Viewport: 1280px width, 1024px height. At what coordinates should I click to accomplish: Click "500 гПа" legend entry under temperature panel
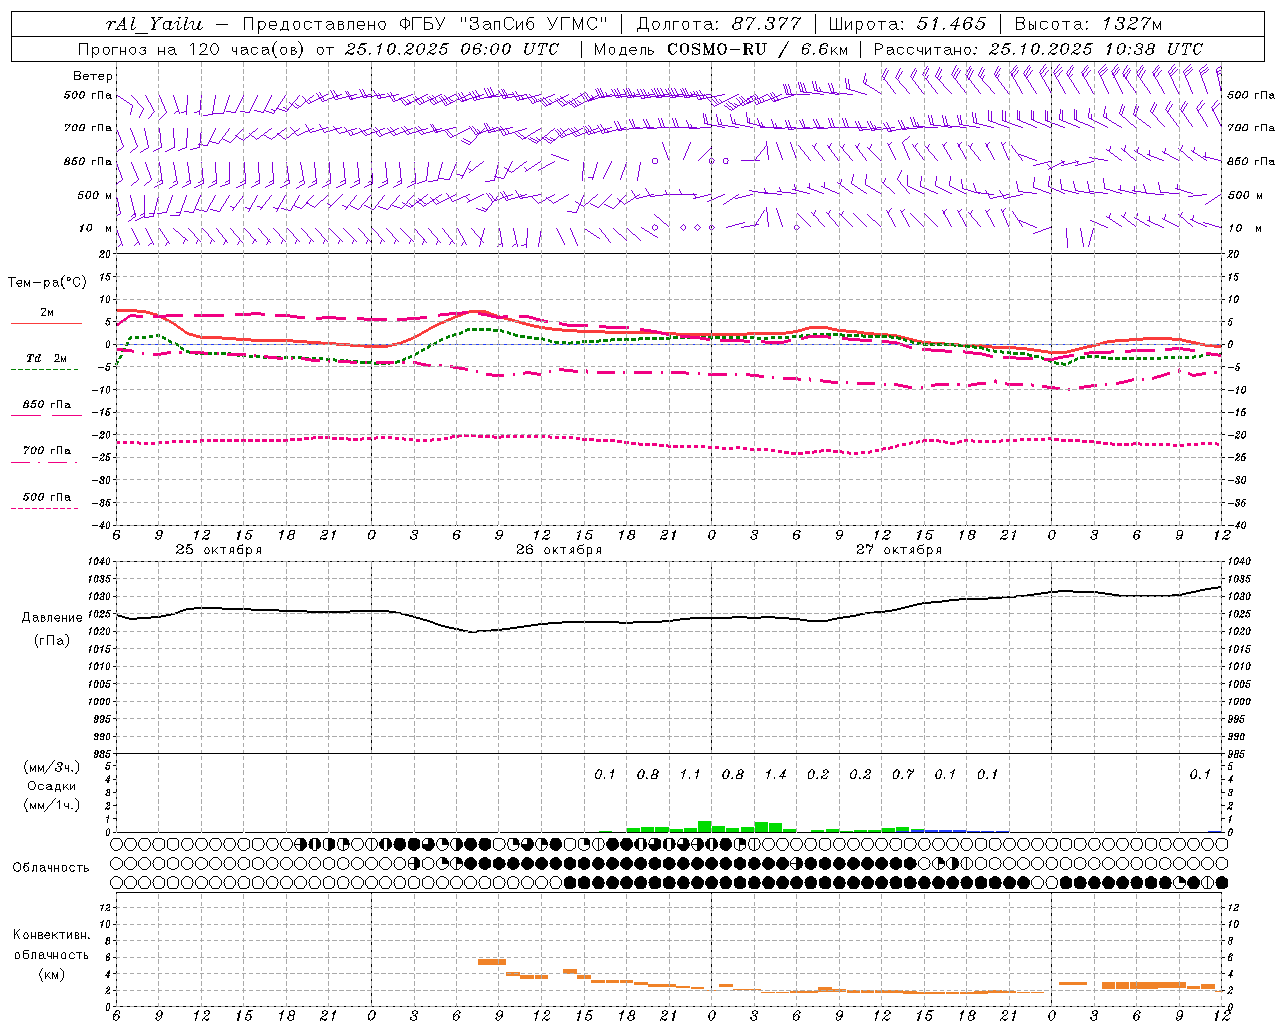click(46, 497)
